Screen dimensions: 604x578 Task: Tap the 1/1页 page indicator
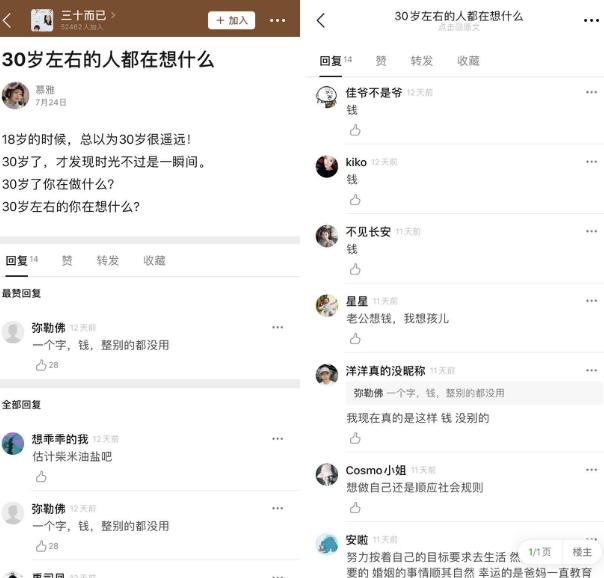(540, 552)
